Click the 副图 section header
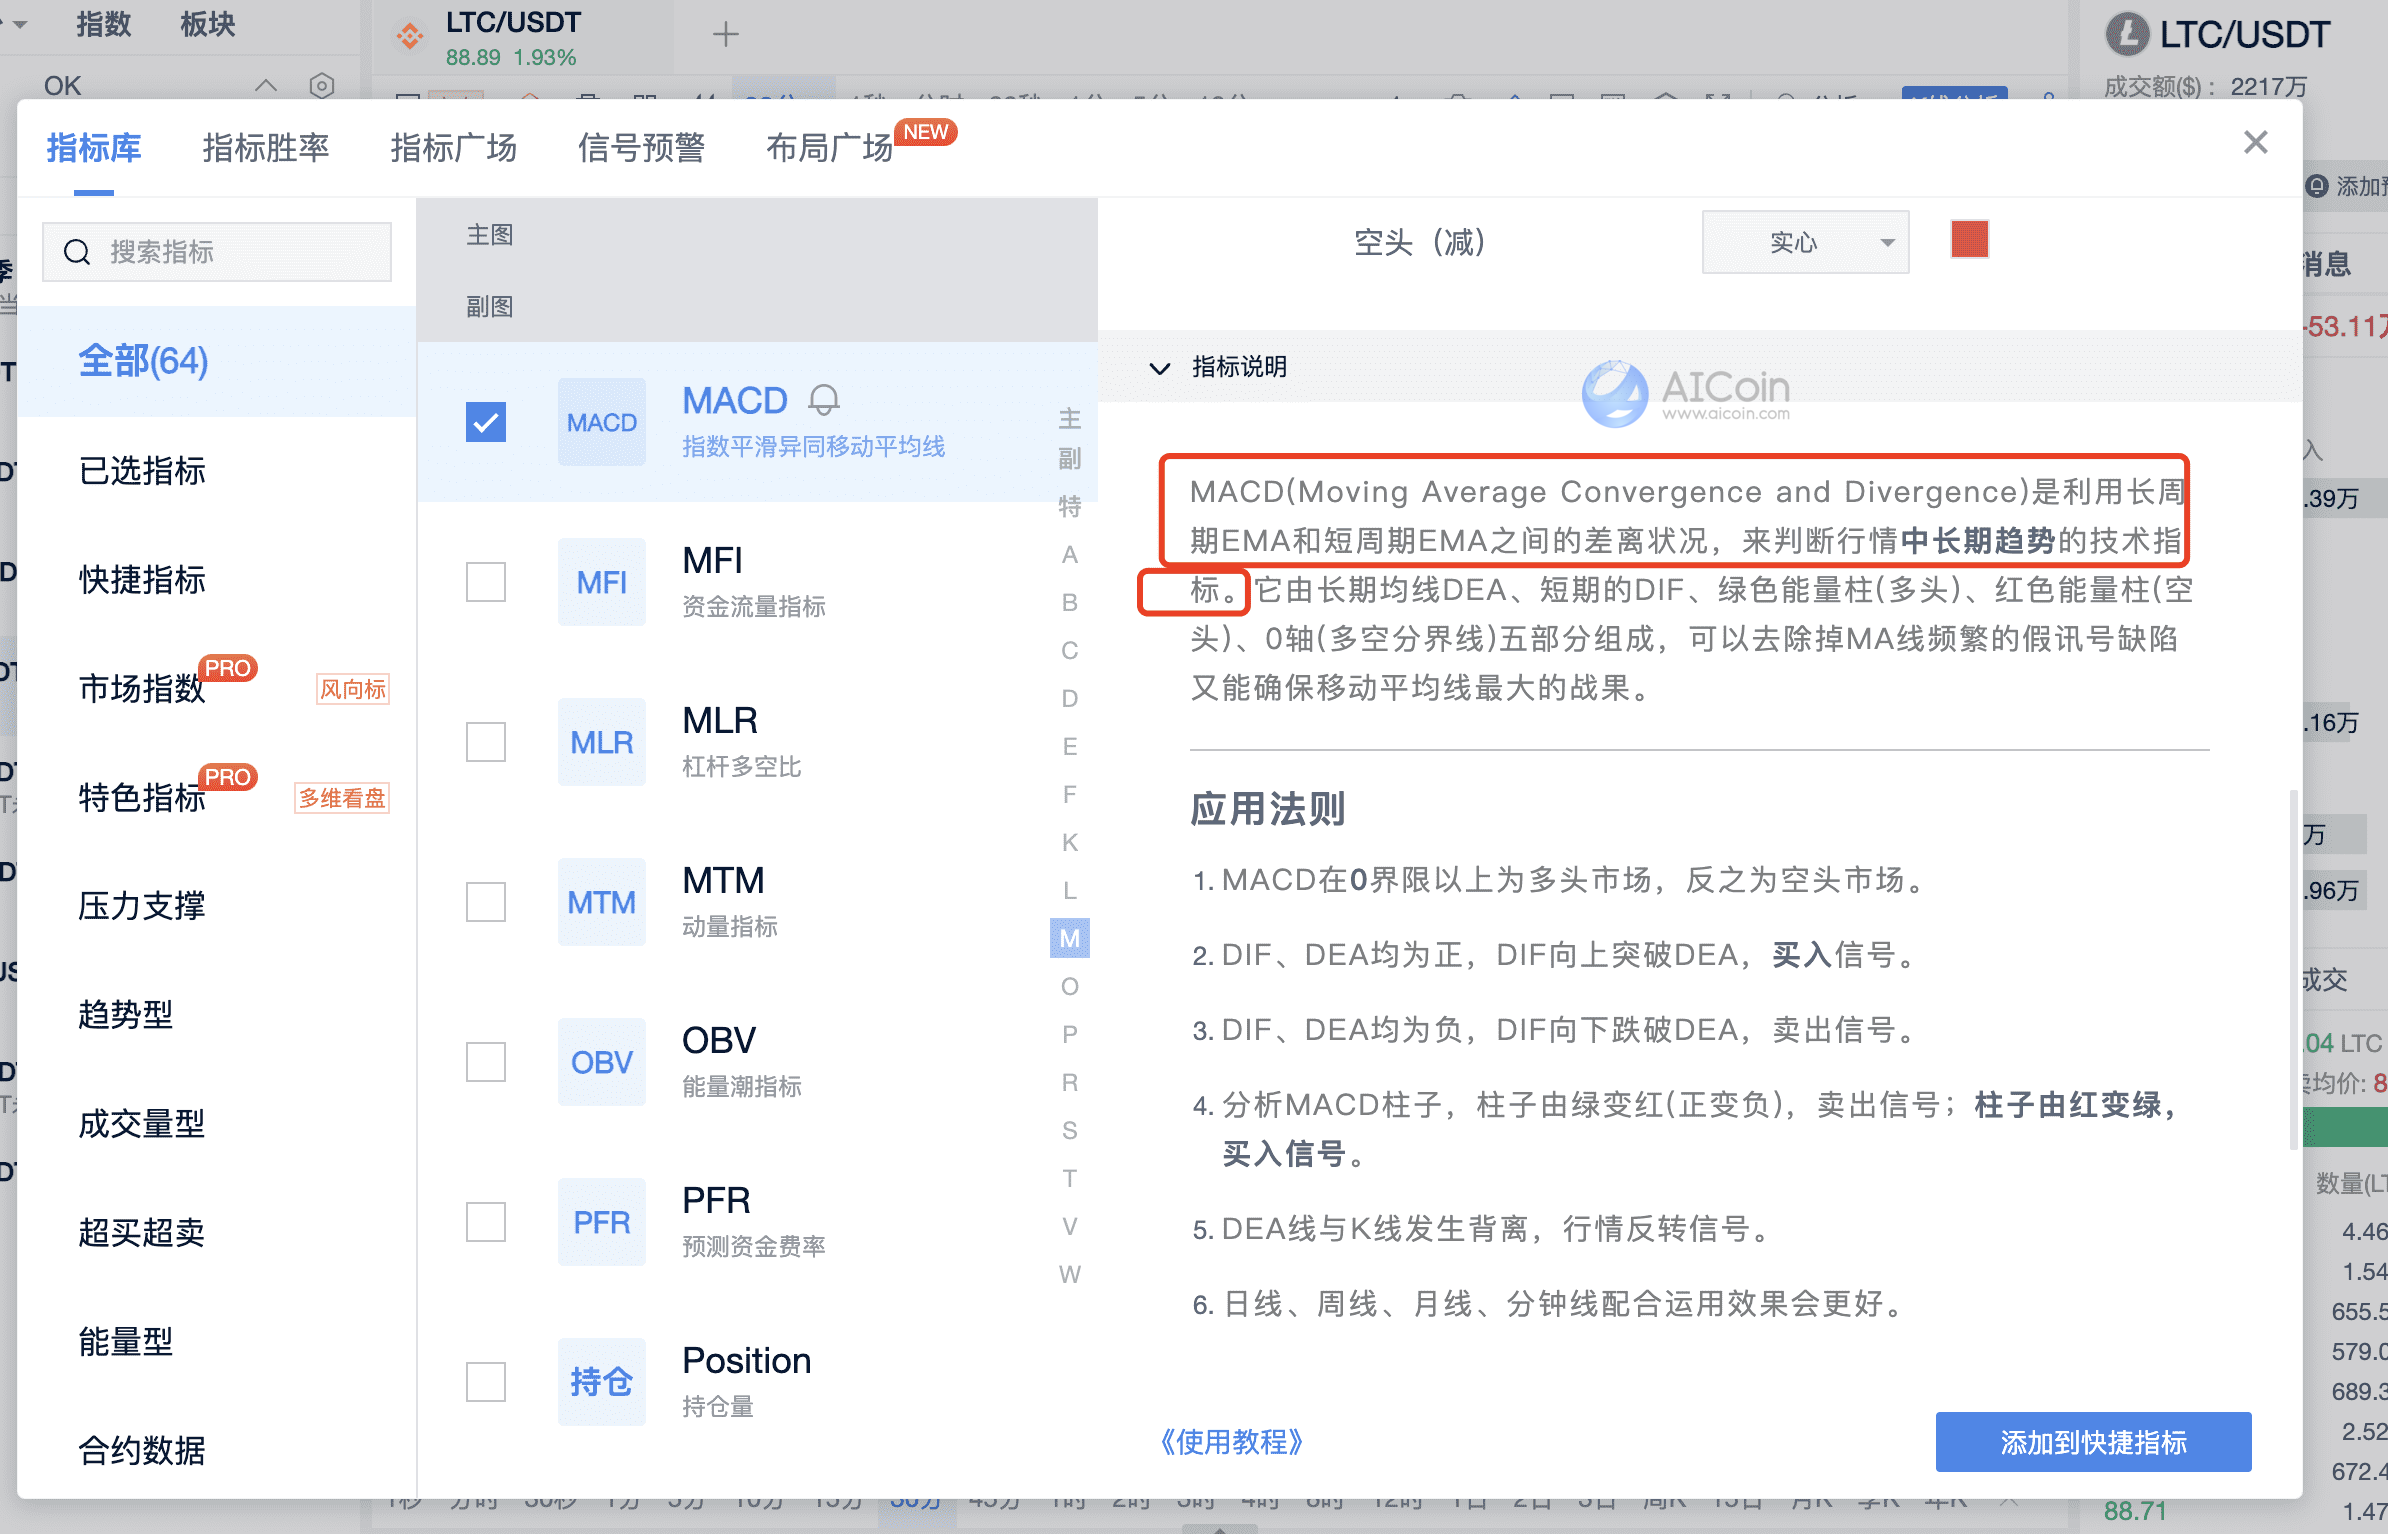The height and width of the screenshot is (1534, 2388). coord(490,307)
